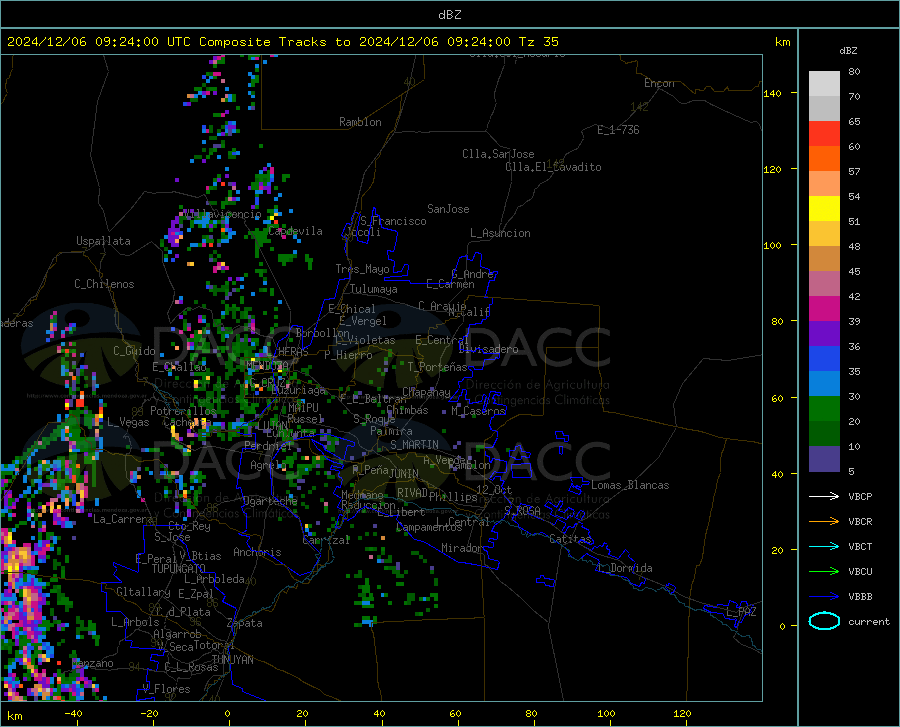Click the S_MARTIN map label
Image resolution: width=900 pixels, height=727 pixels.
point(414,445)
